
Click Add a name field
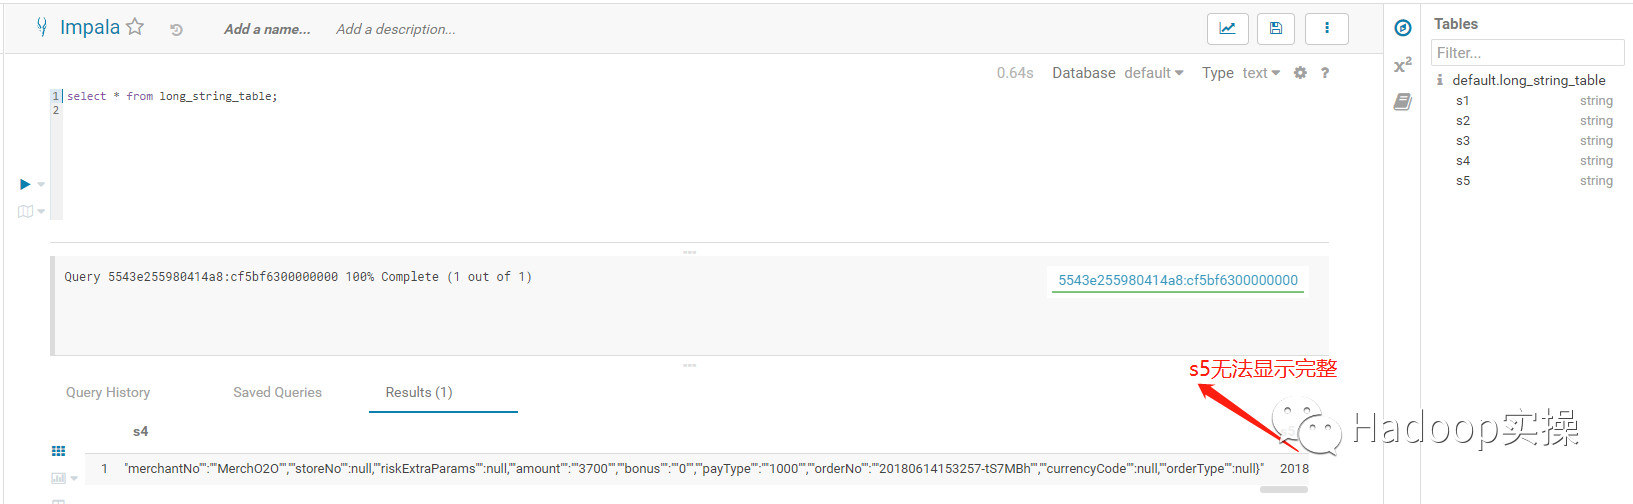point(267,29)
